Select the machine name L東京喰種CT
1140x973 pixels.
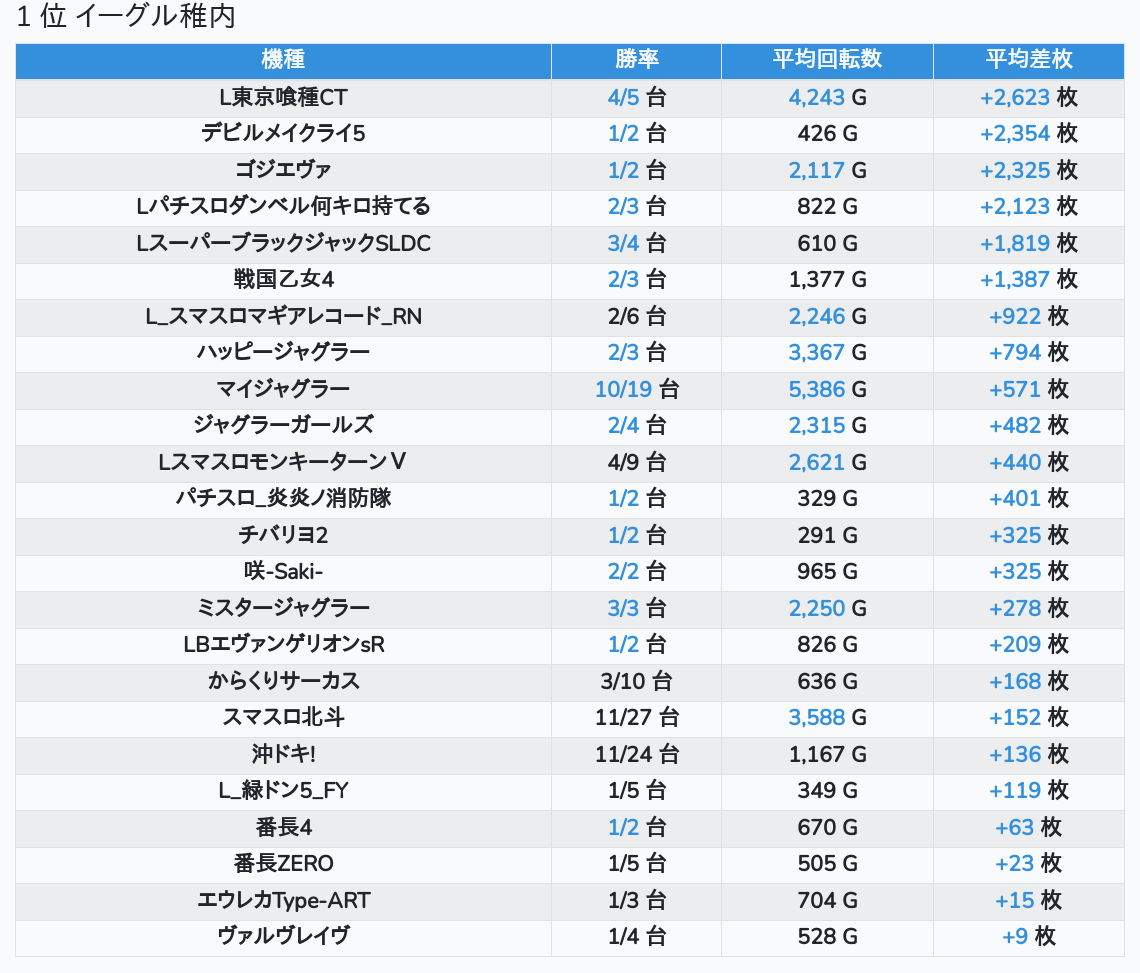click(283, 97)
